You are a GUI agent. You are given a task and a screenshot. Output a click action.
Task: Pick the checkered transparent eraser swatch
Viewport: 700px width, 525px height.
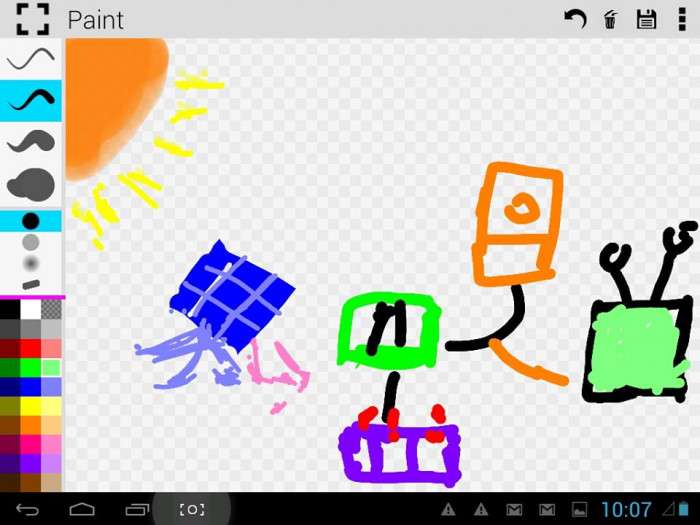[52, 309]
